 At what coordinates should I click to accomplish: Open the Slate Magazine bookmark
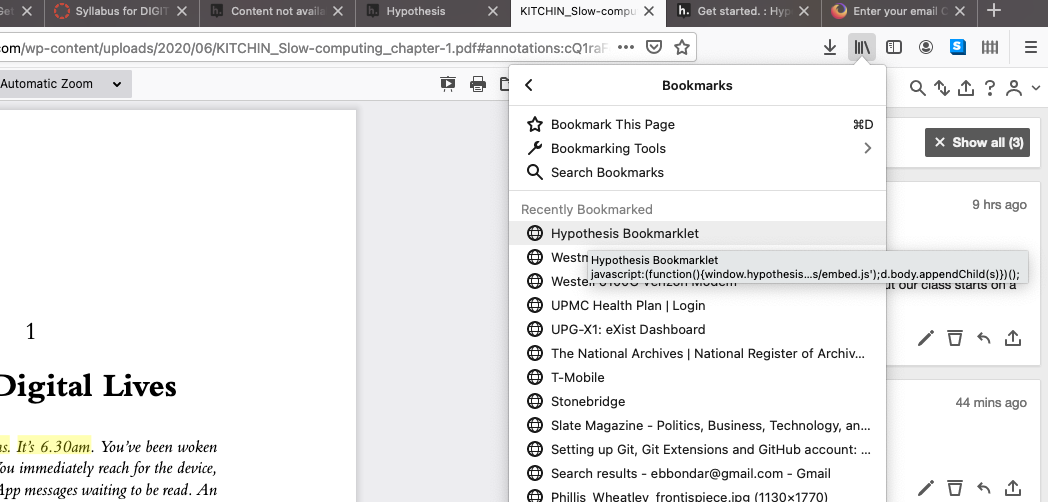coord(697,426)
